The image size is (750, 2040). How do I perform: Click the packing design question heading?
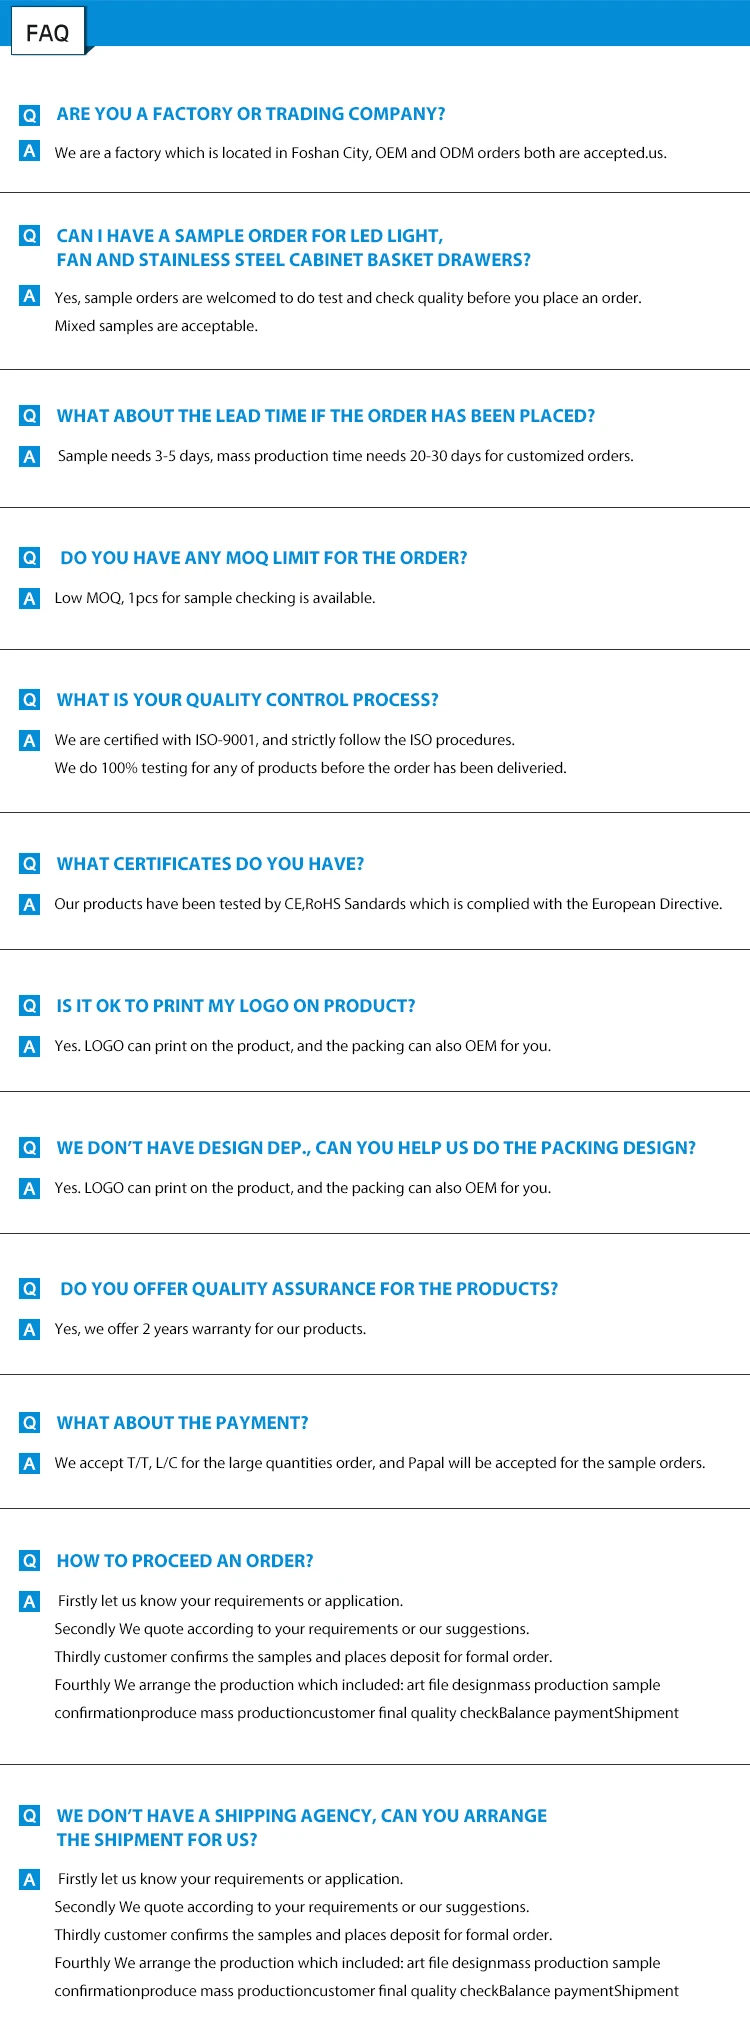[376, 1148]
